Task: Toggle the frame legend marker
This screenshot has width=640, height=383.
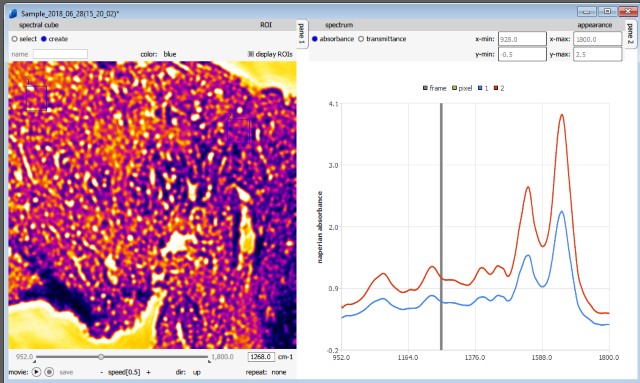Action: point(425,88)
